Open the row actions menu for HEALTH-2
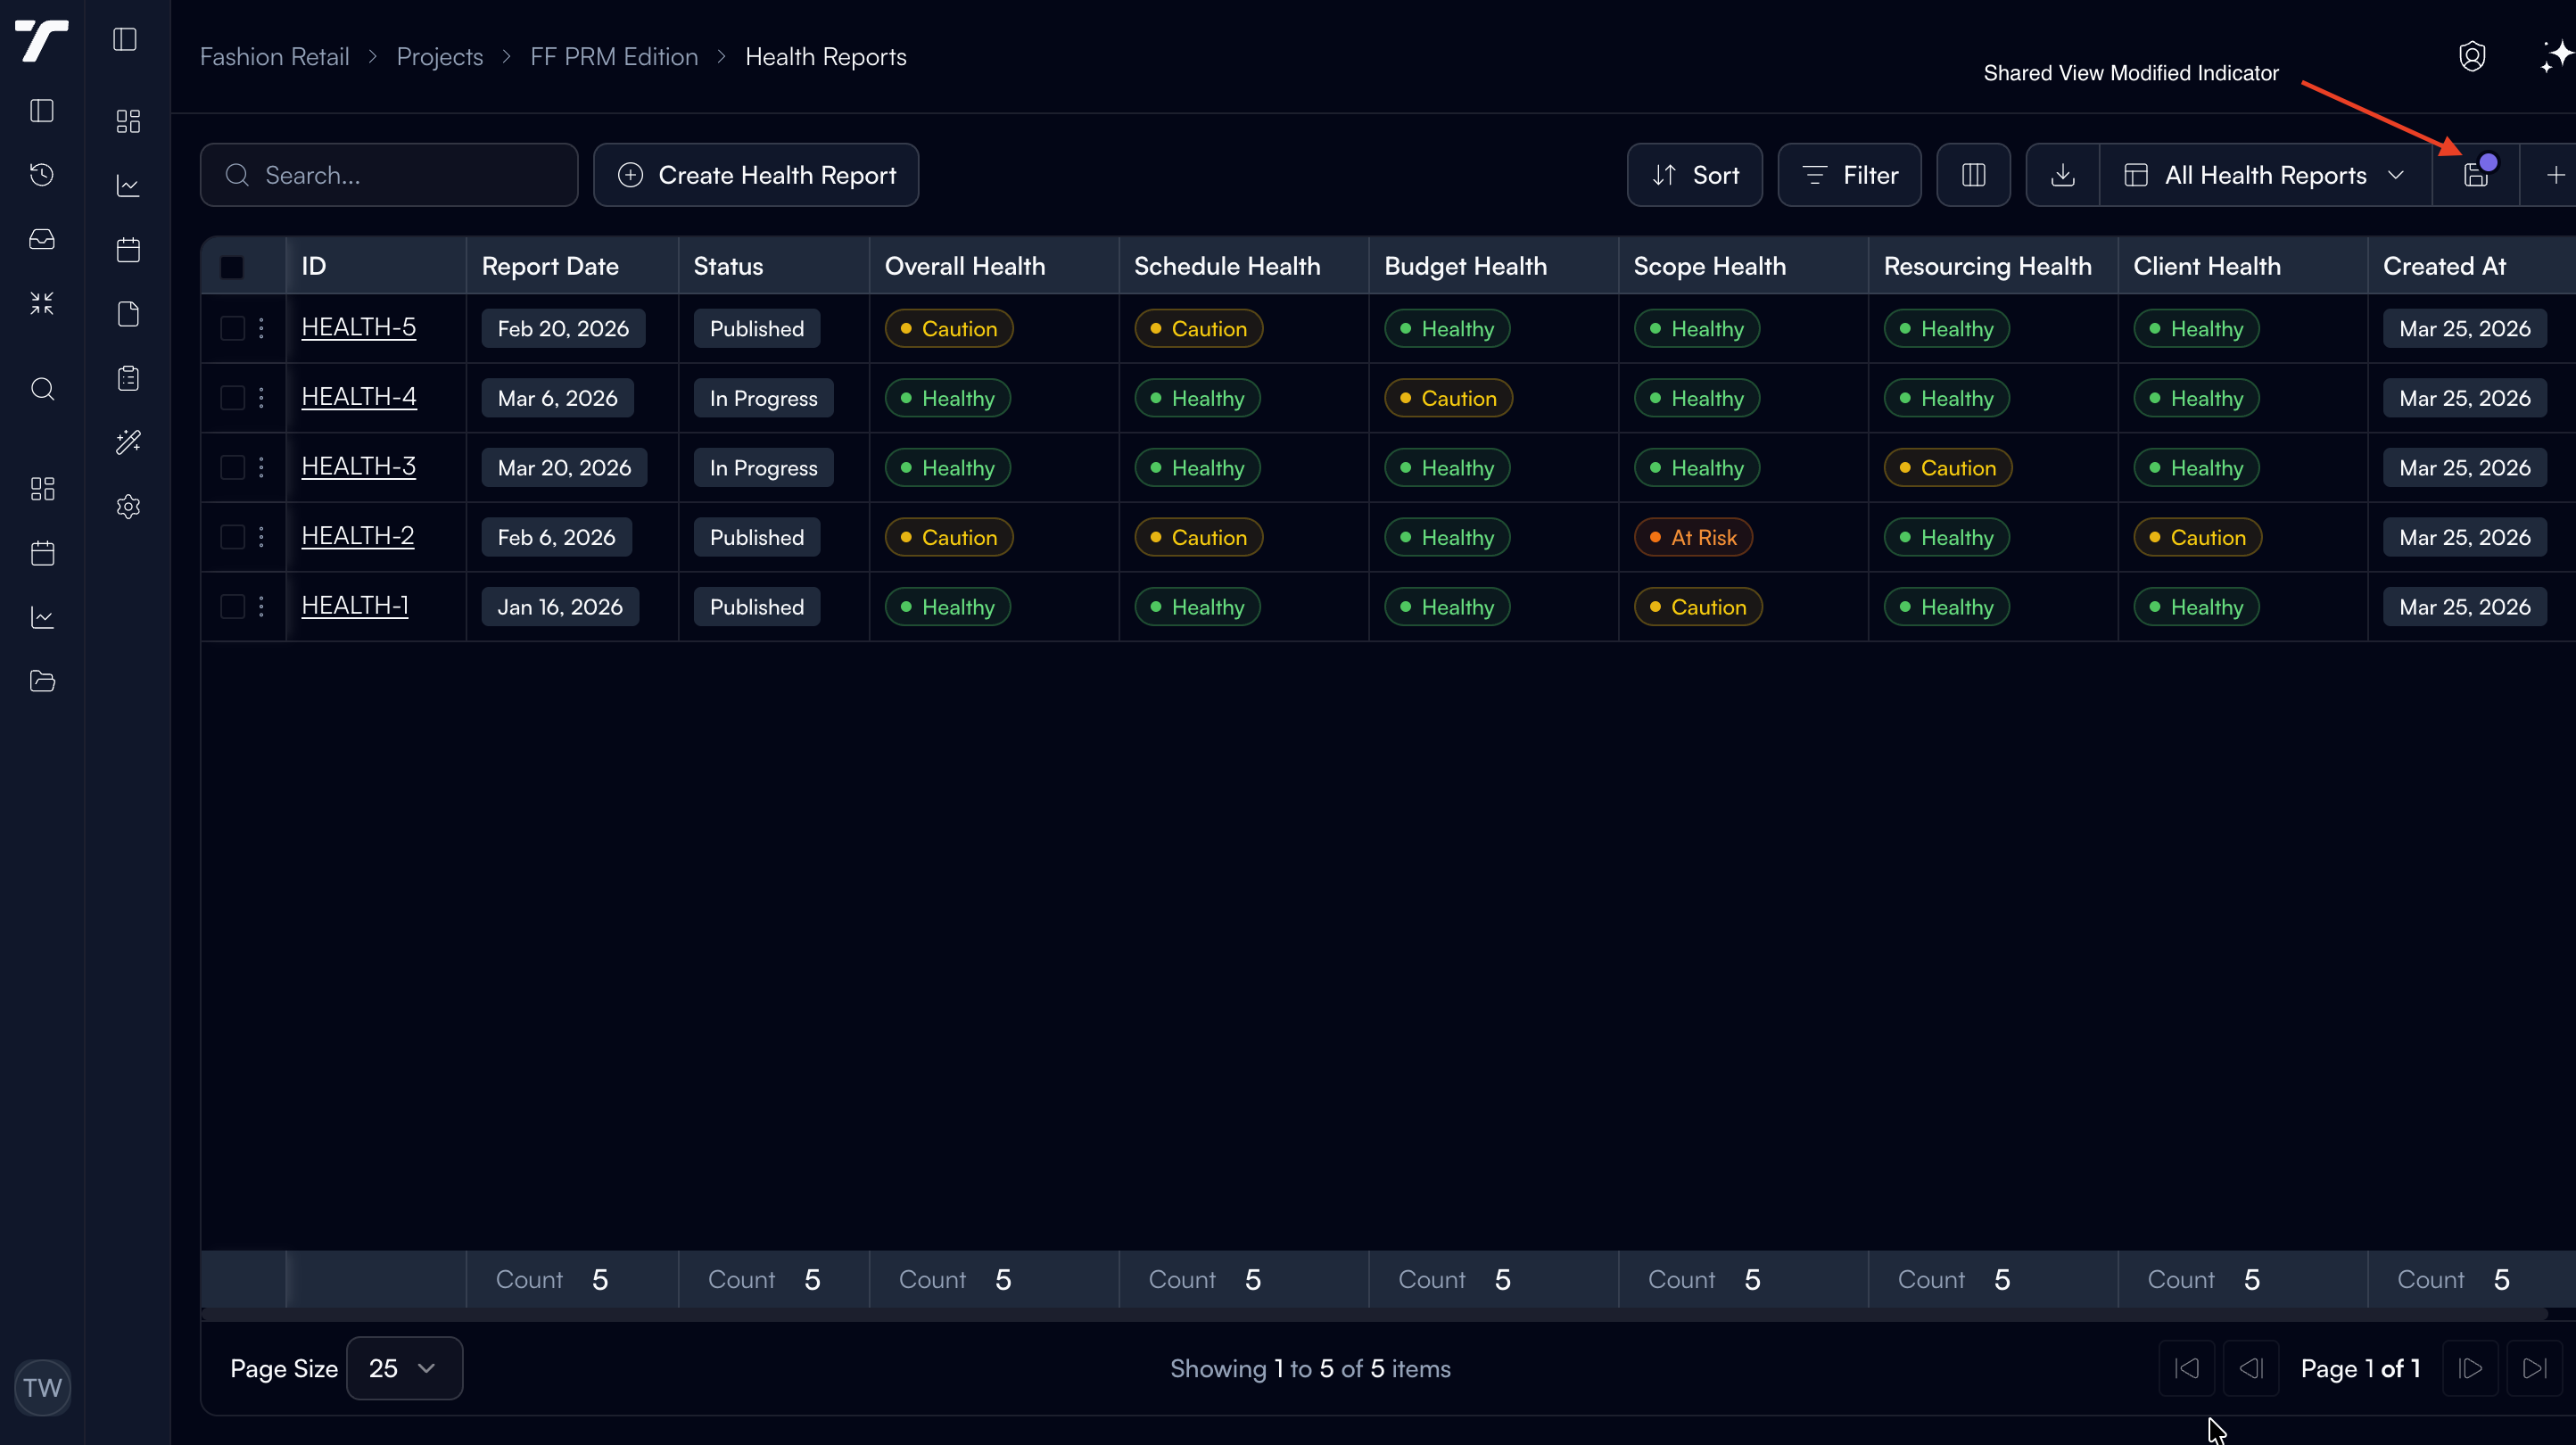Image resolution: width=2576 pixels, height=1445 pixels. pos(261,537)
